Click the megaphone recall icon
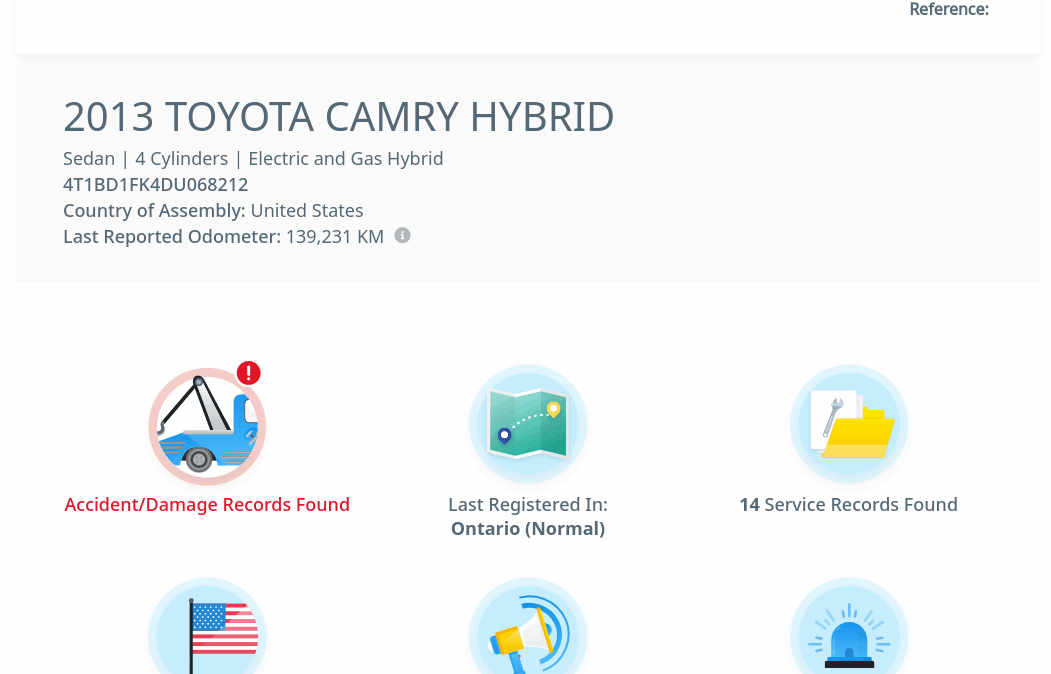 (x=528, y=626)
